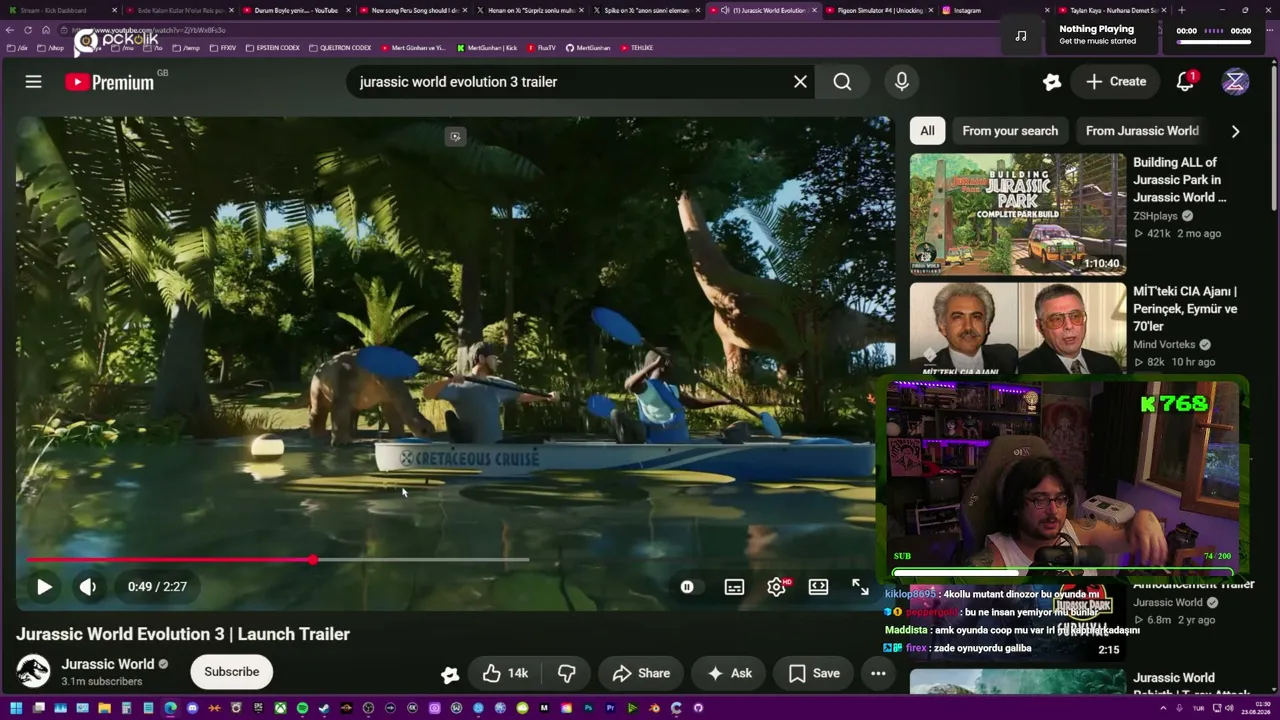Start voice search with the microphone
The image size is (1280, 720).
(902, 82)
